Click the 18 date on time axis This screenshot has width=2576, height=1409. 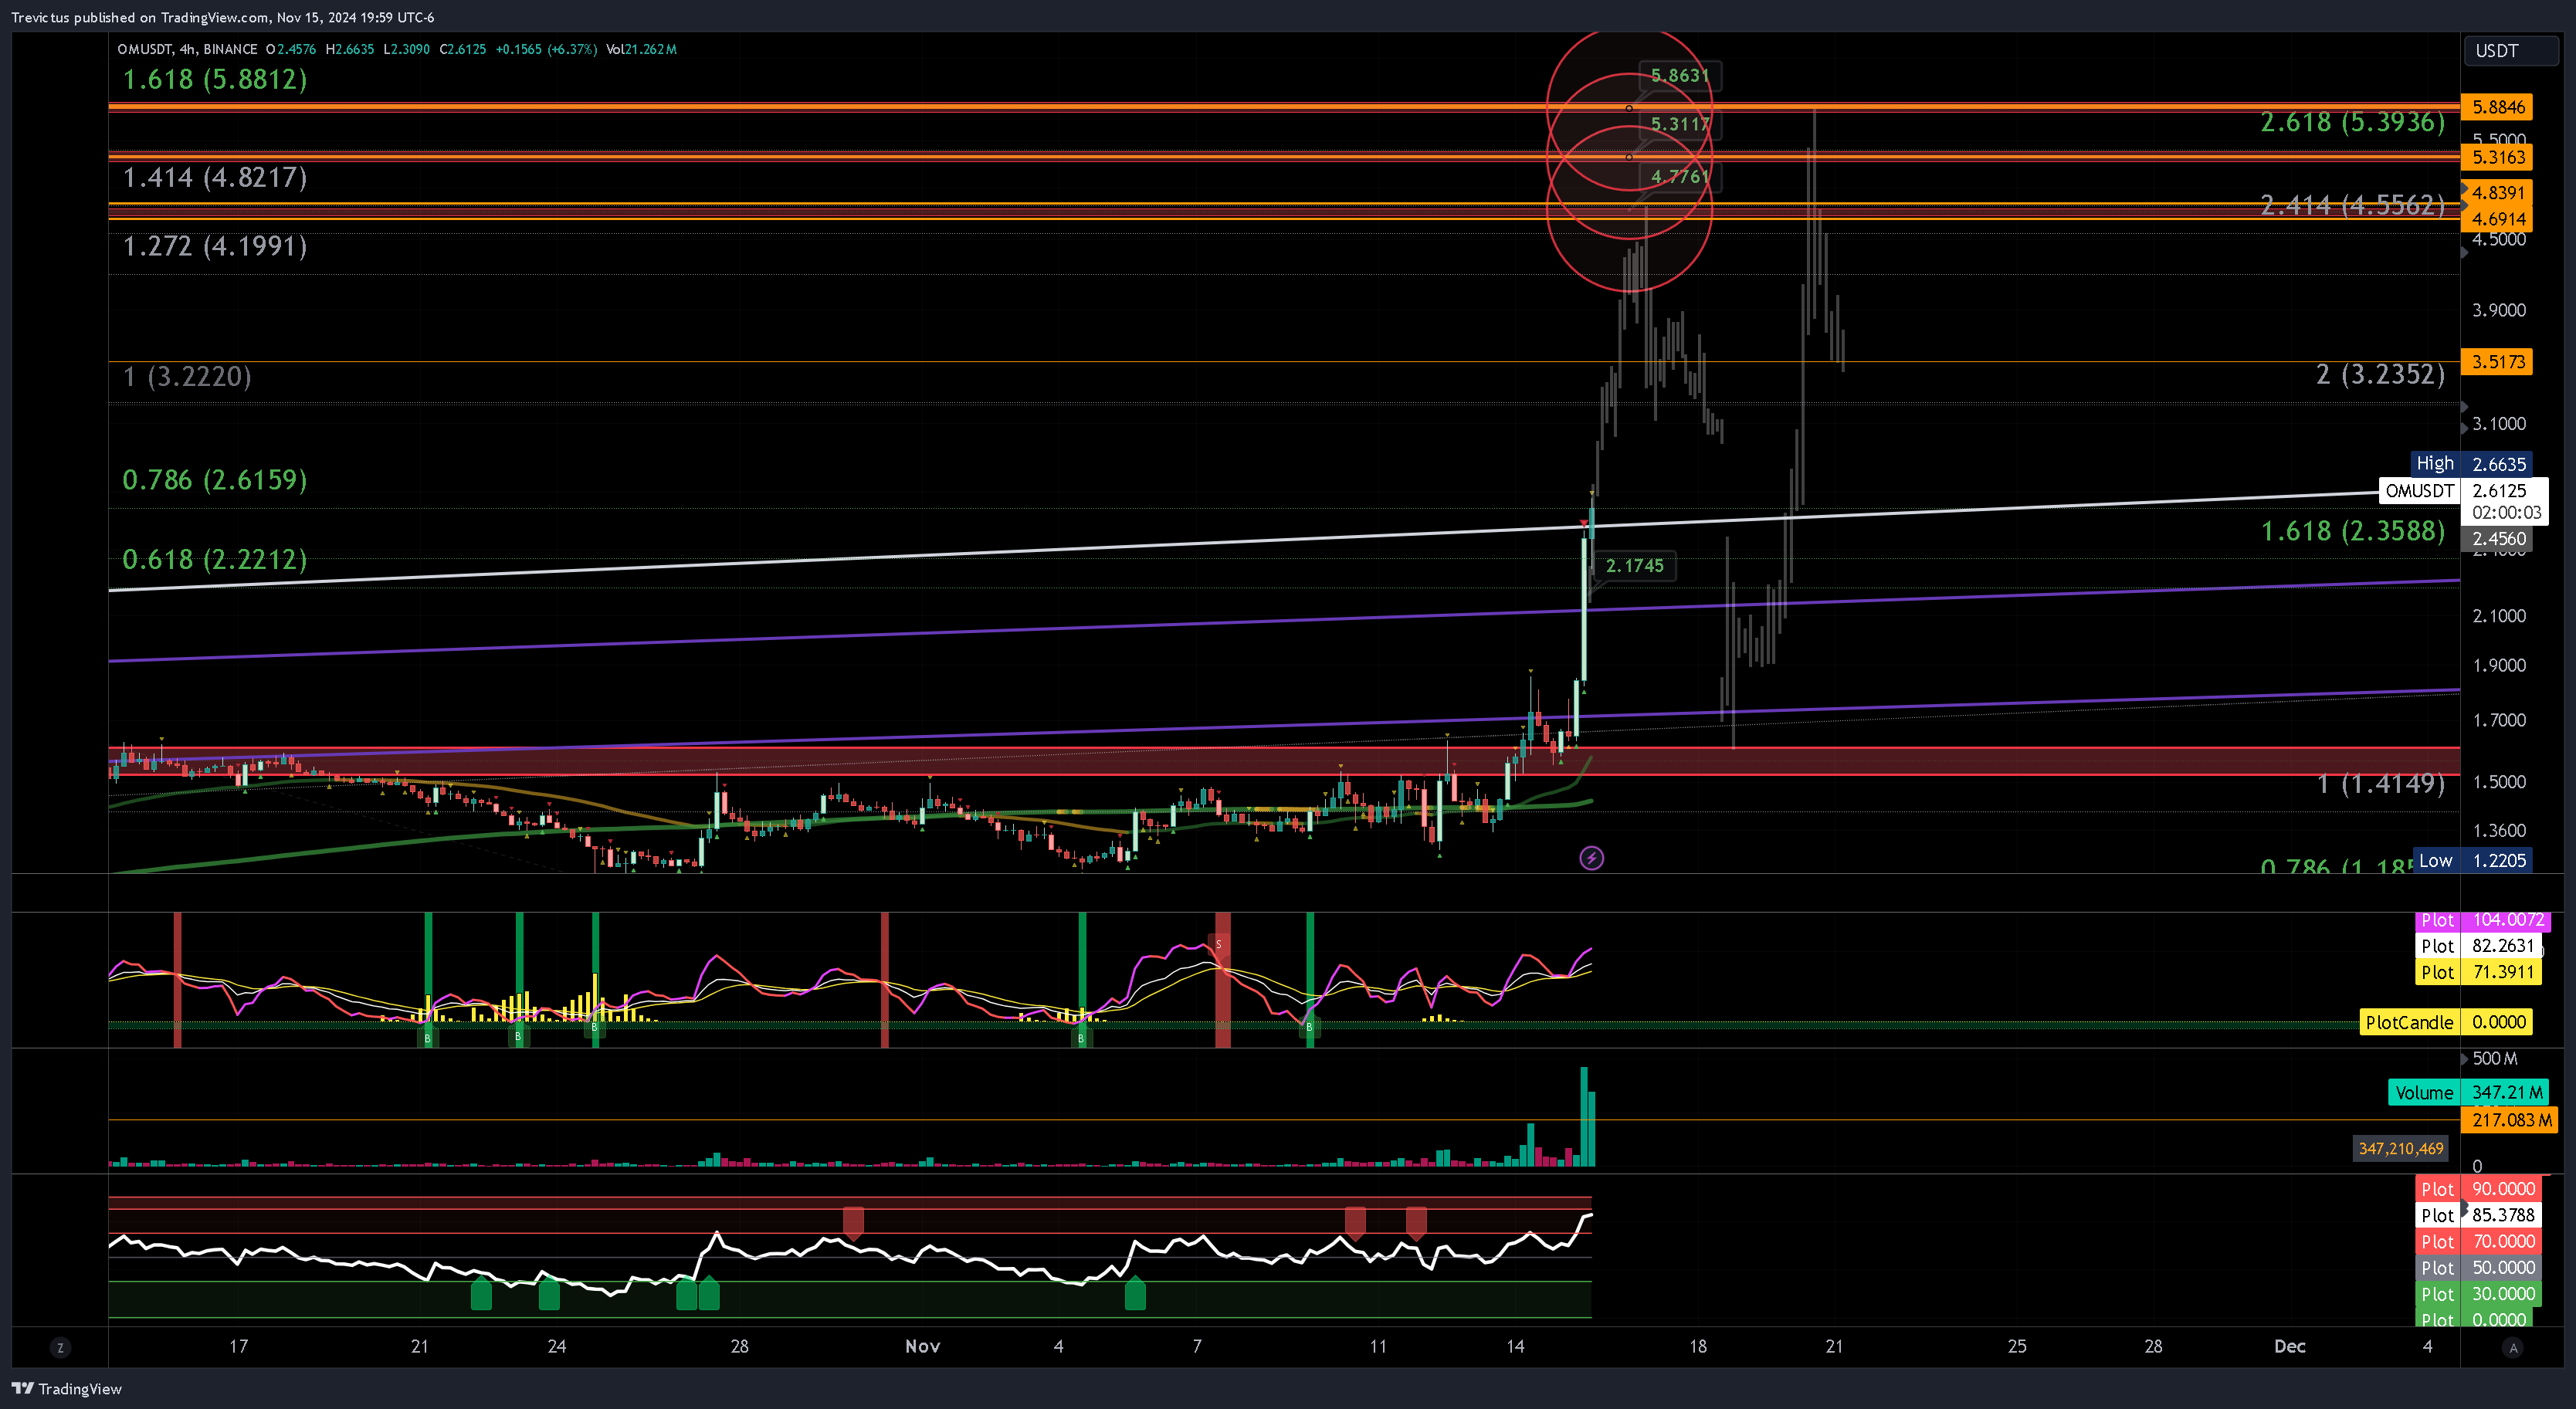click(x=1697, y=1346)
